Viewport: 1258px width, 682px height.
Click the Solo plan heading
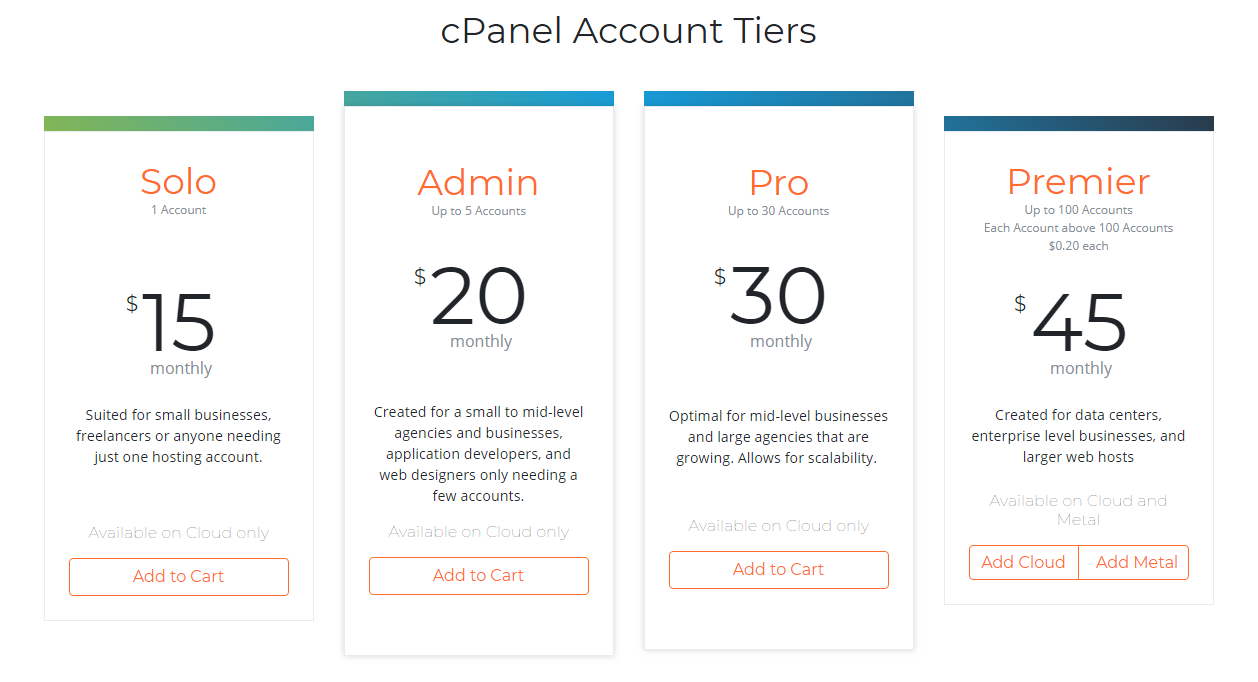point(179,181)
